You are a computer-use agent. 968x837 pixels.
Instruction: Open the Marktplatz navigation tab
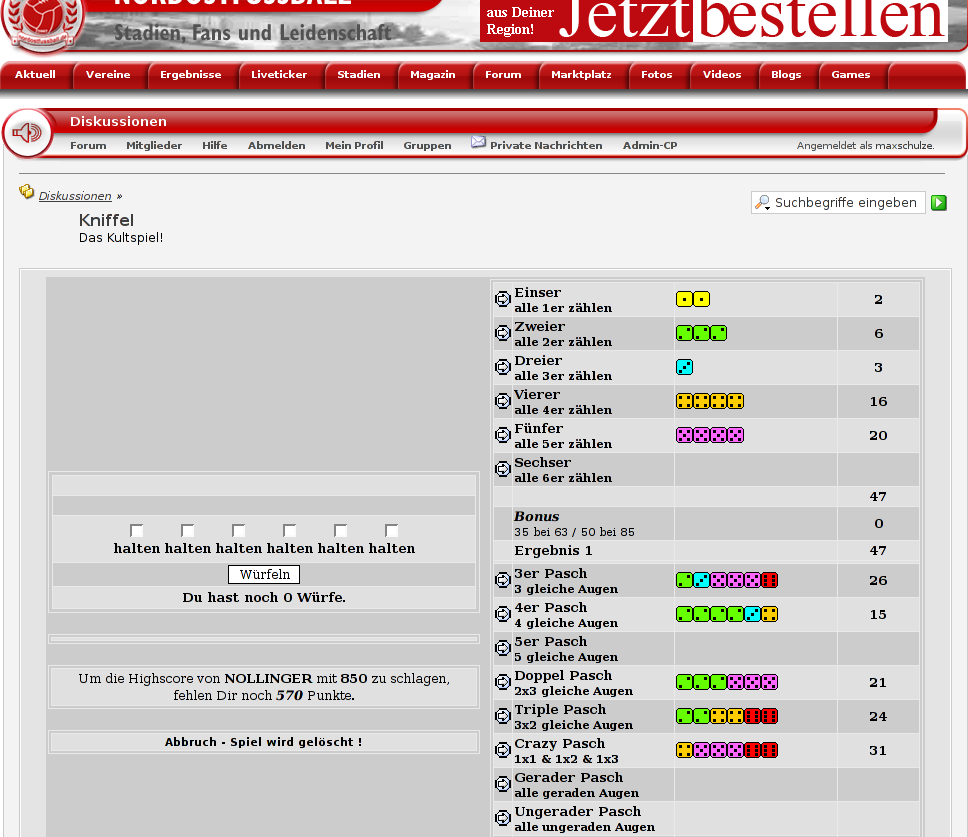pos(581,75)
